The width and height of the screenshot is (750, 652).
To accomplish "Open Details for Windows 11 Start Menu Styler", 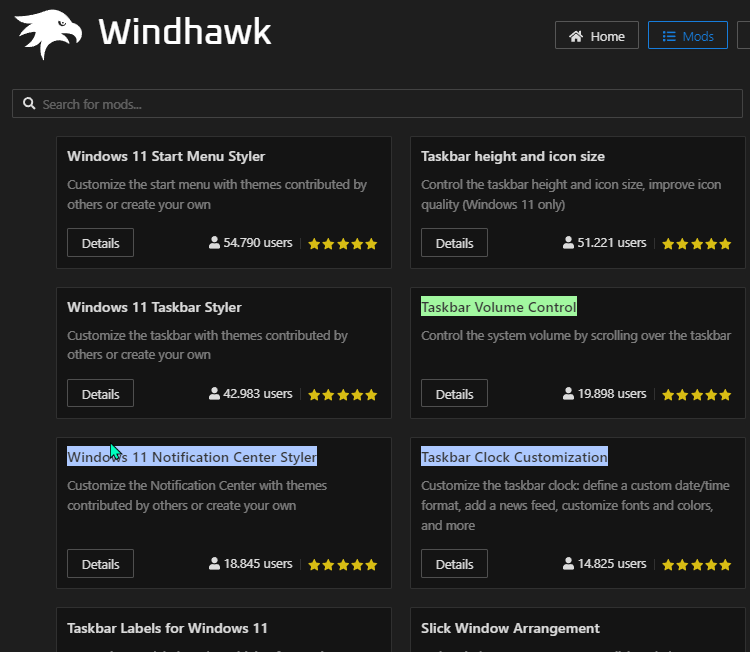I will (x=100, y=243).
